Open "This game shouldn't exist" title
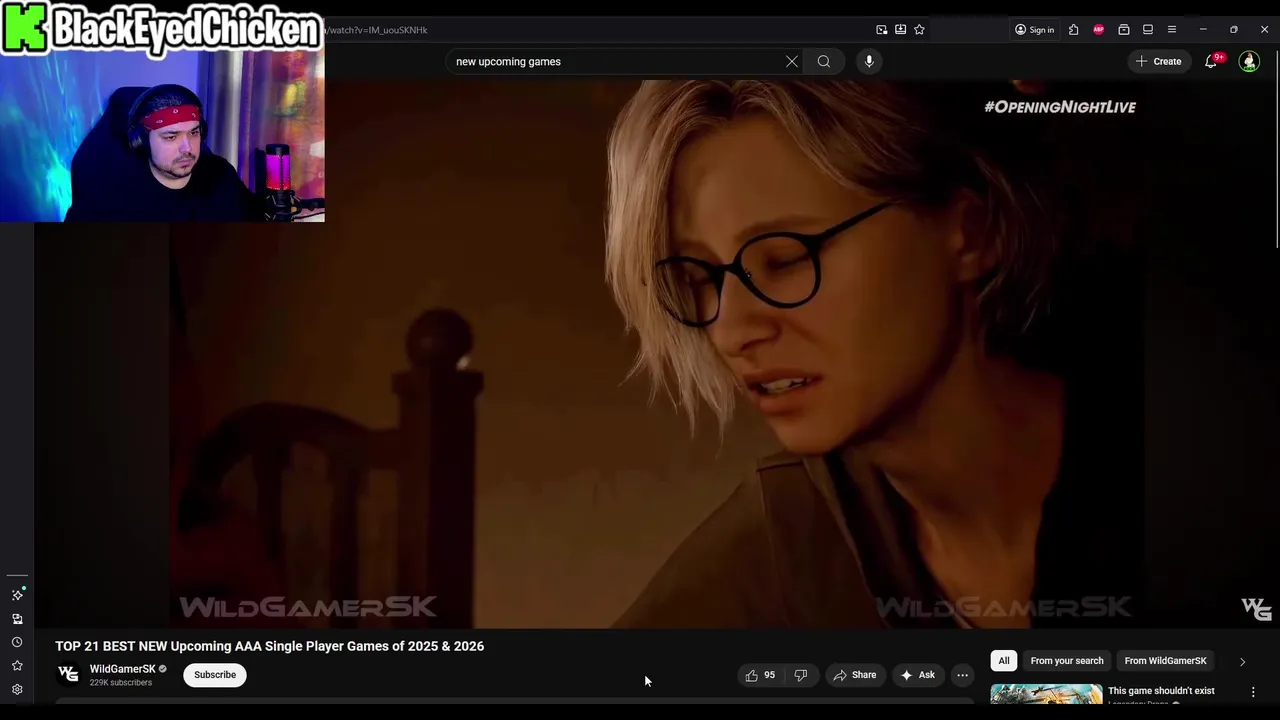The image size is (1280, 720). (1161, 691)
